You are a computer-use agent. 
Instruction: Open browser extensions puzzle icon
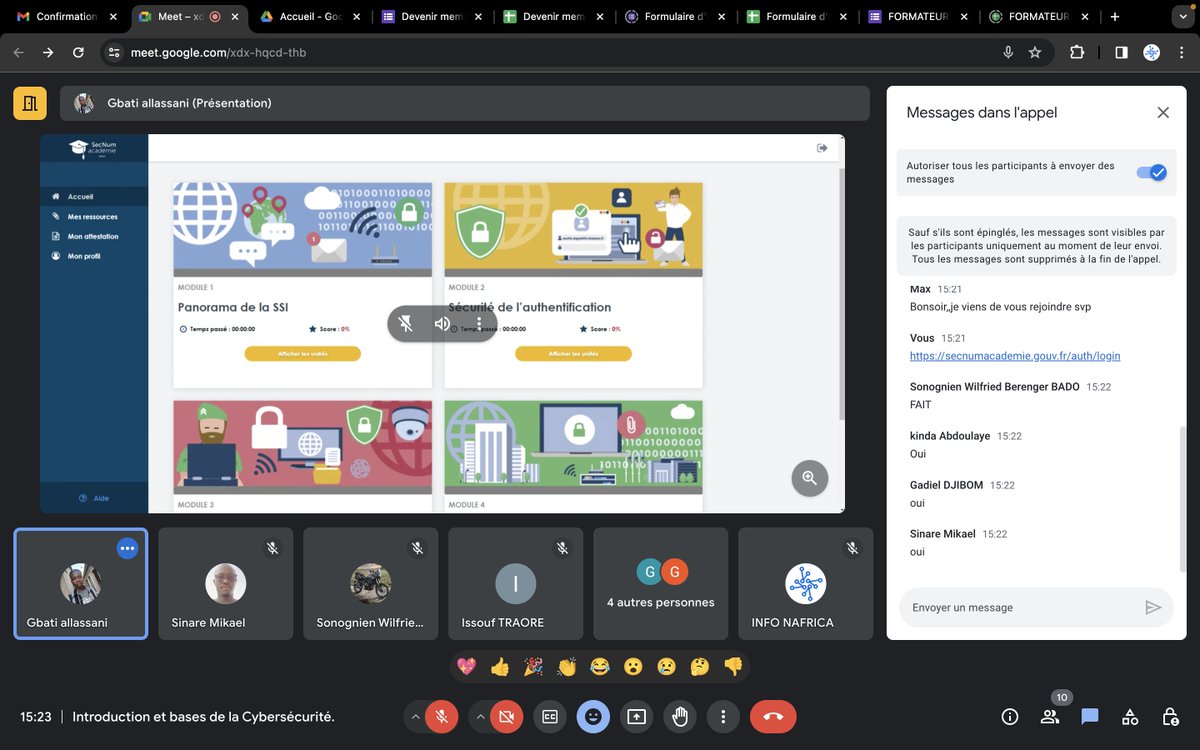pyautogui.click(x=1077, y=52)
